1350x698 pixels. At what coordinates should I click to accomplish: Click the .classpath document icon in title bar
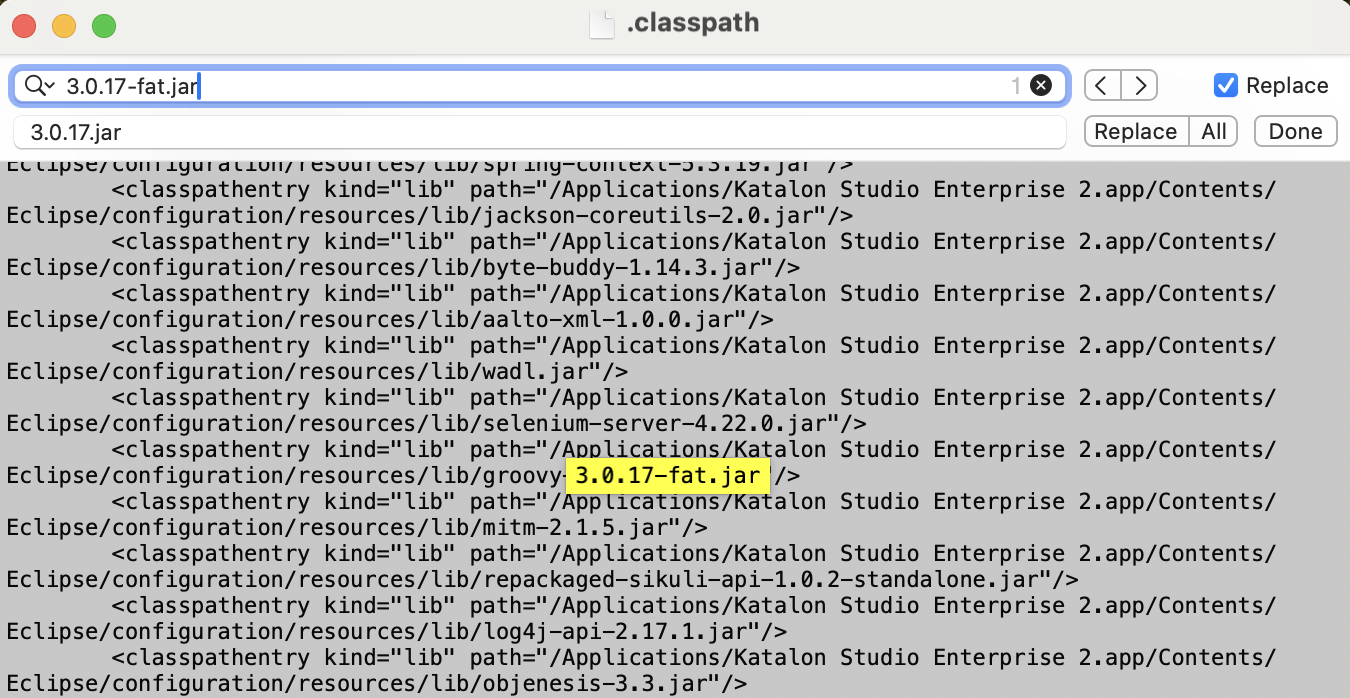601,23
